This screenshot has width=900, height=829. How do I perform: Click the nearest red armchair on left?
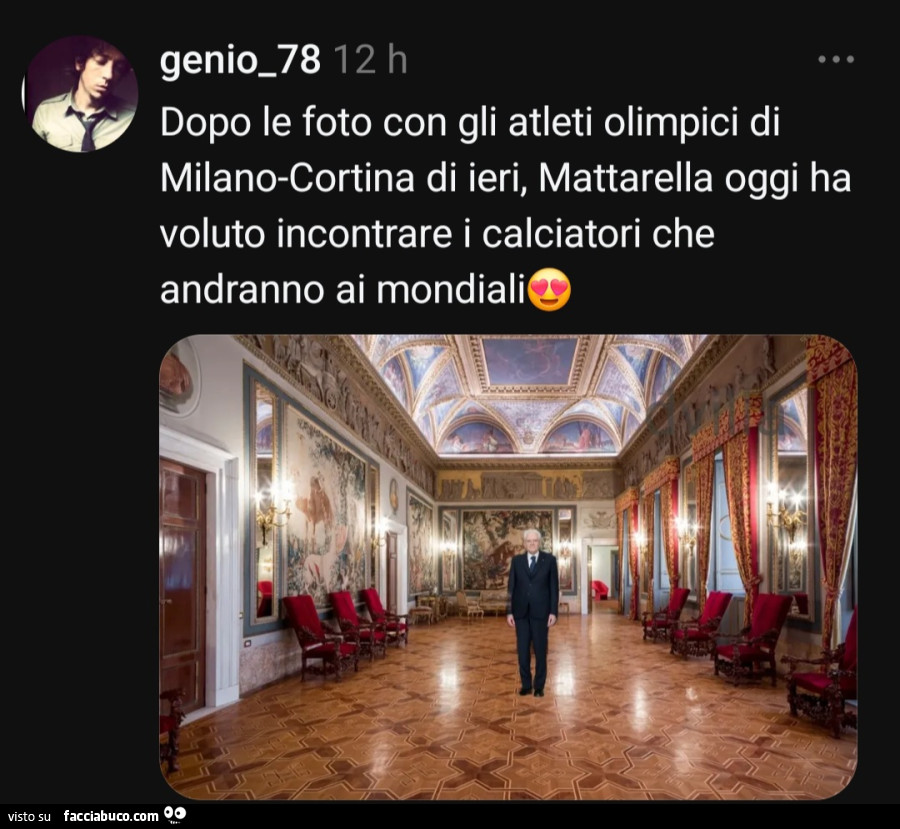pos(319,636)
